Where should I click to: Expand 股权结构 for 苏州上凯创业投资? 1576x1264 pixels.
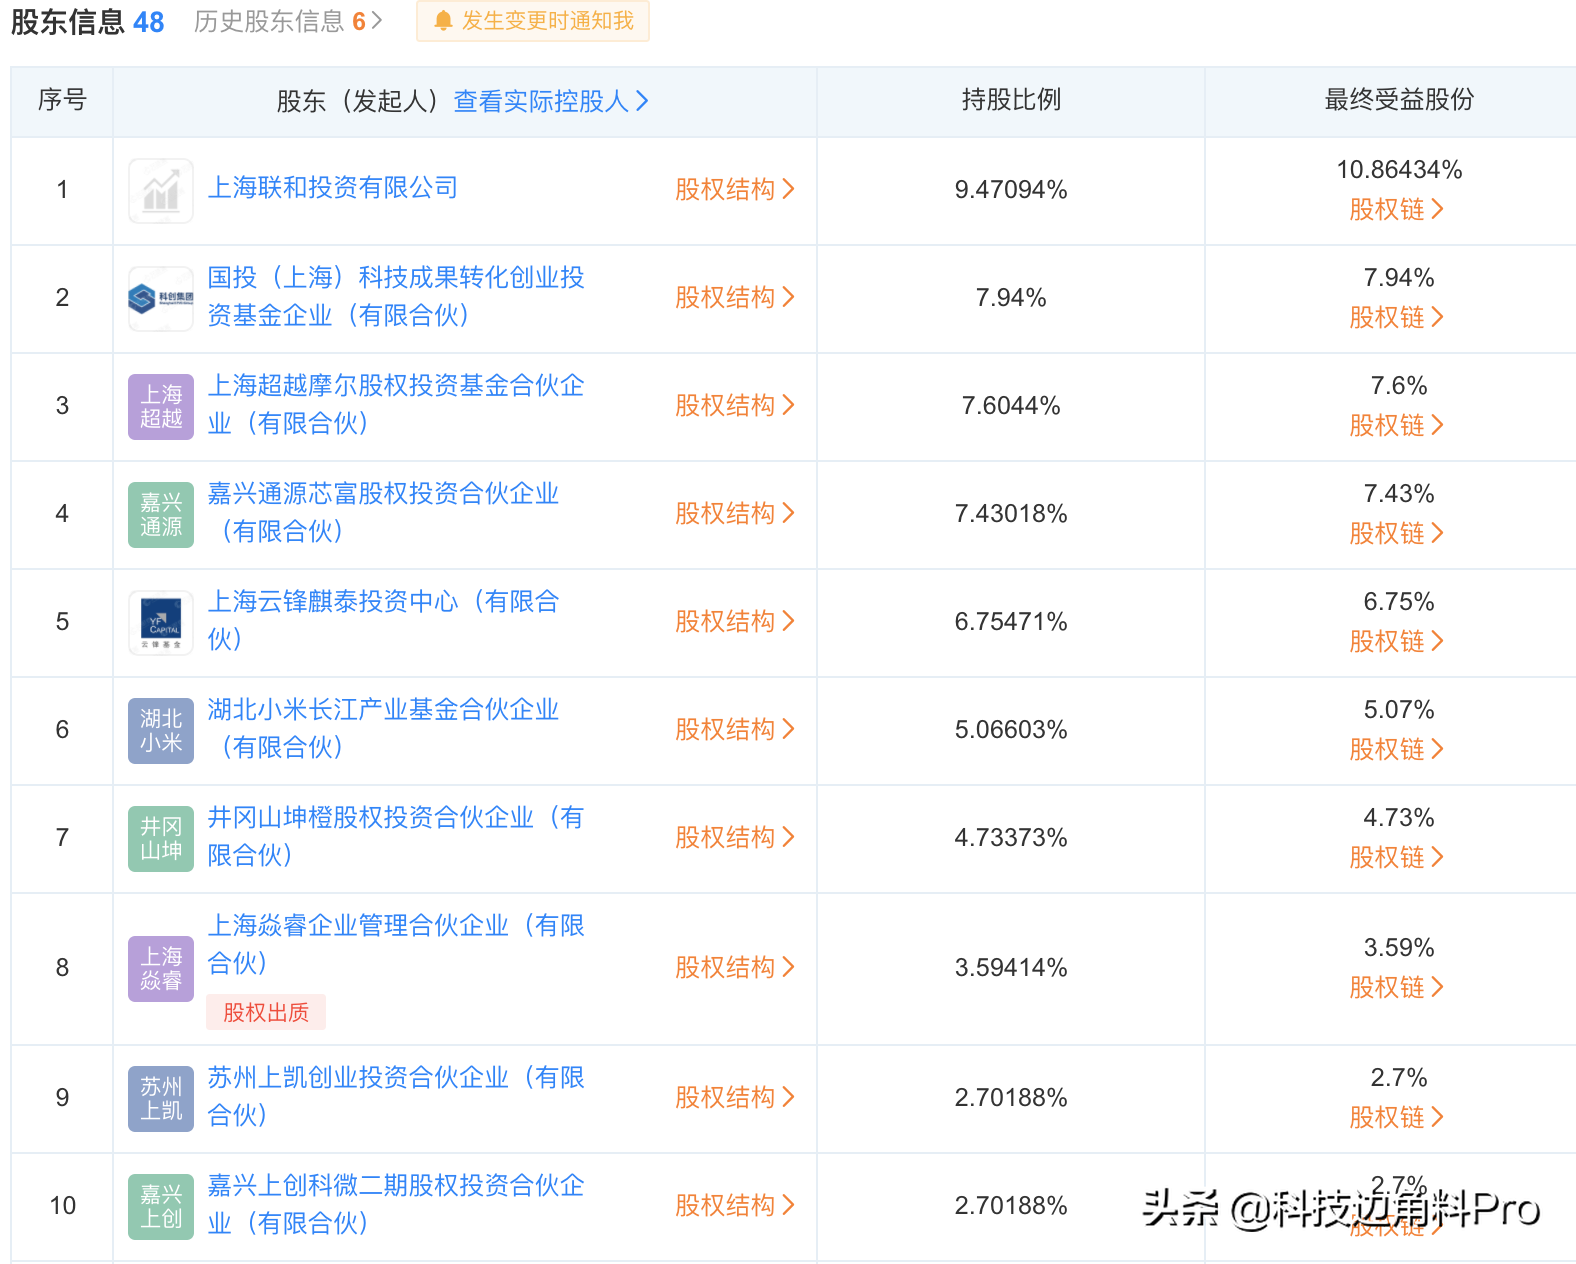735,1097
